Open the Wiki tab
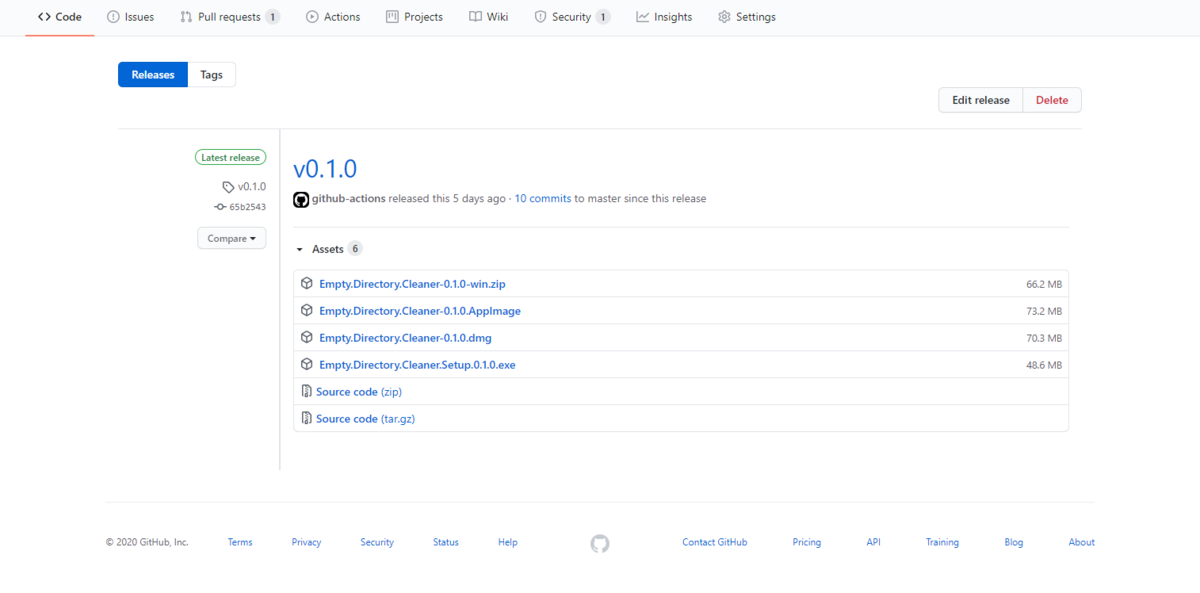 tap(489, 17)
